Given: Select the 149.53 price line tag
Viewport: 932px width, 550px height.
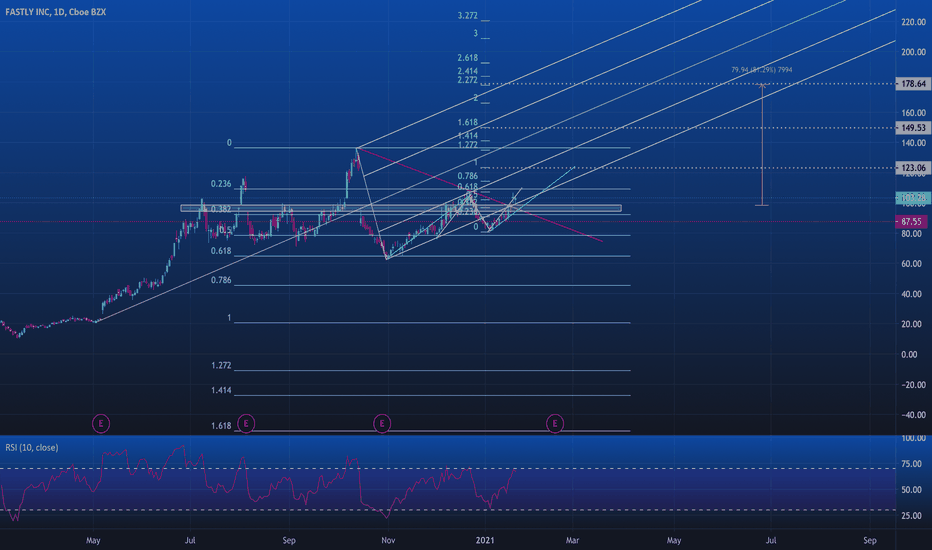Looking at the screenshot, I should click(912, 128).
